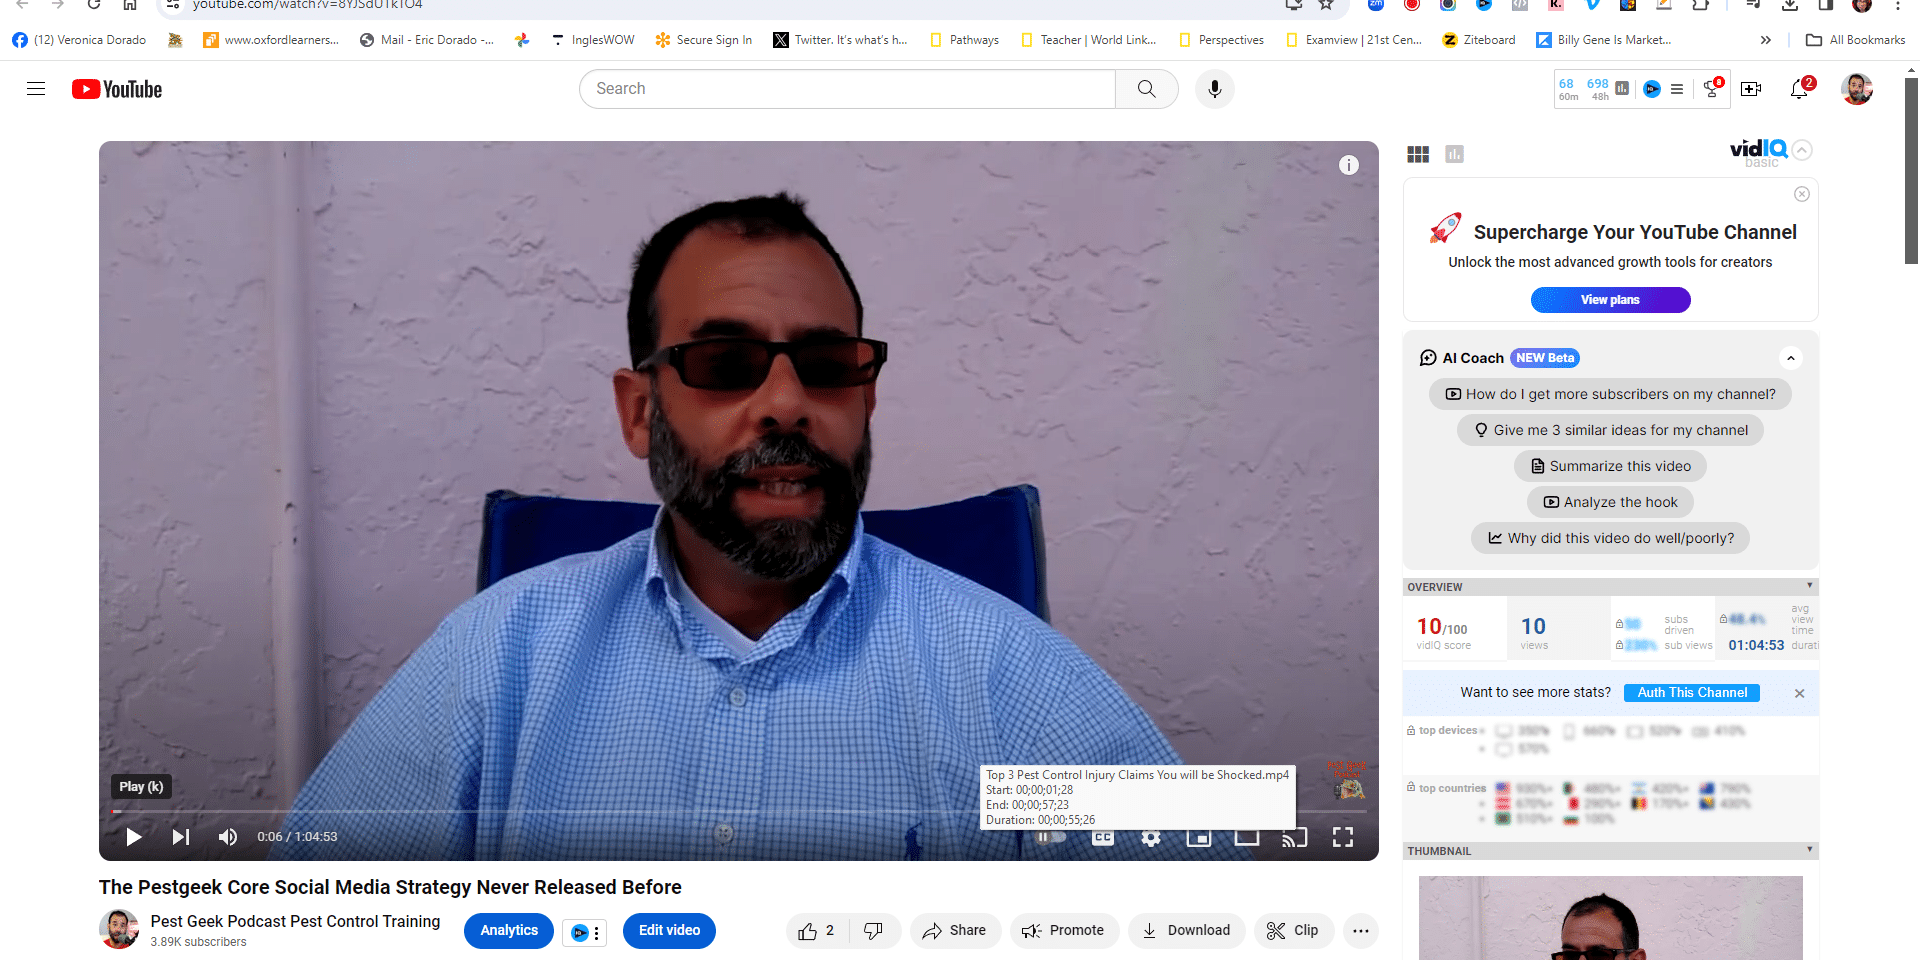Viewport: 1920px width, 960px height.
Task: Open video settings gear in player
Action: (x=1151, y=837)
